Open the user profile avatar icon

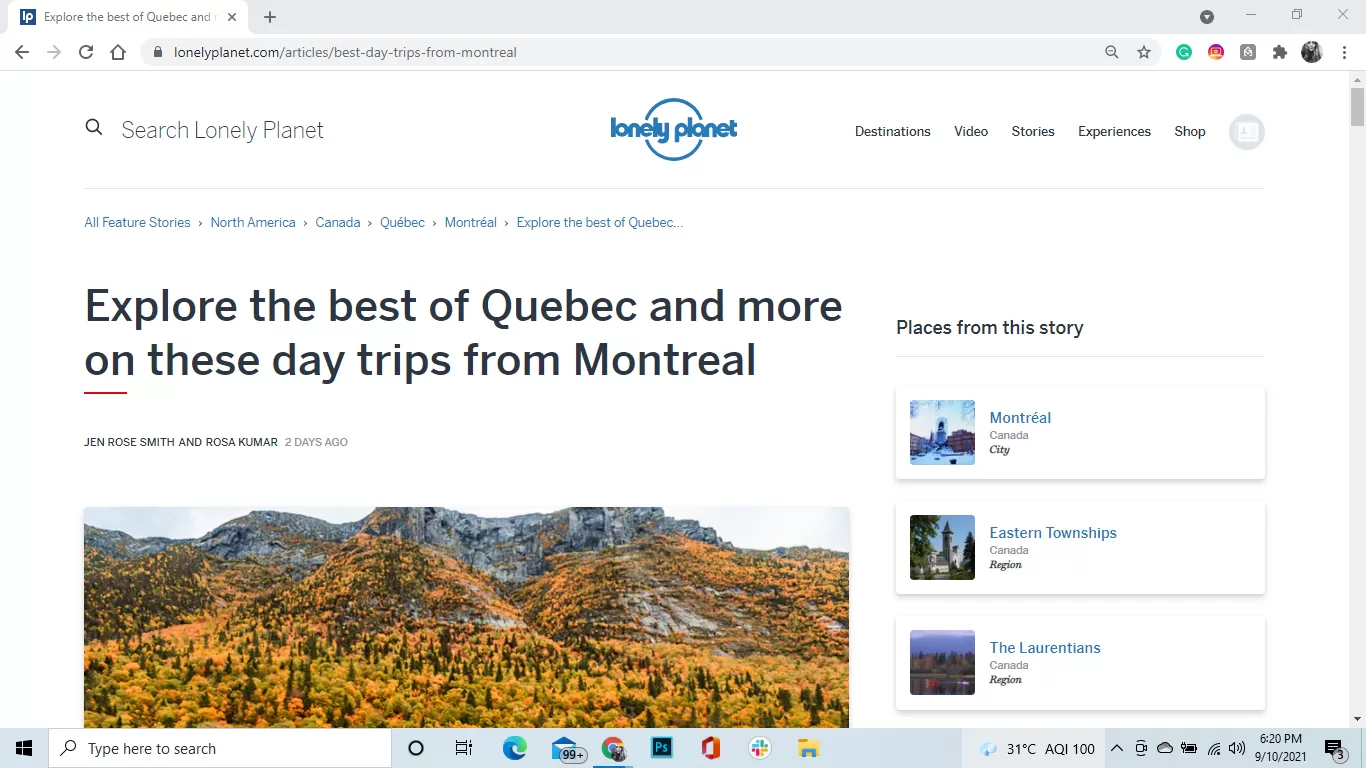coord(1246,132)
